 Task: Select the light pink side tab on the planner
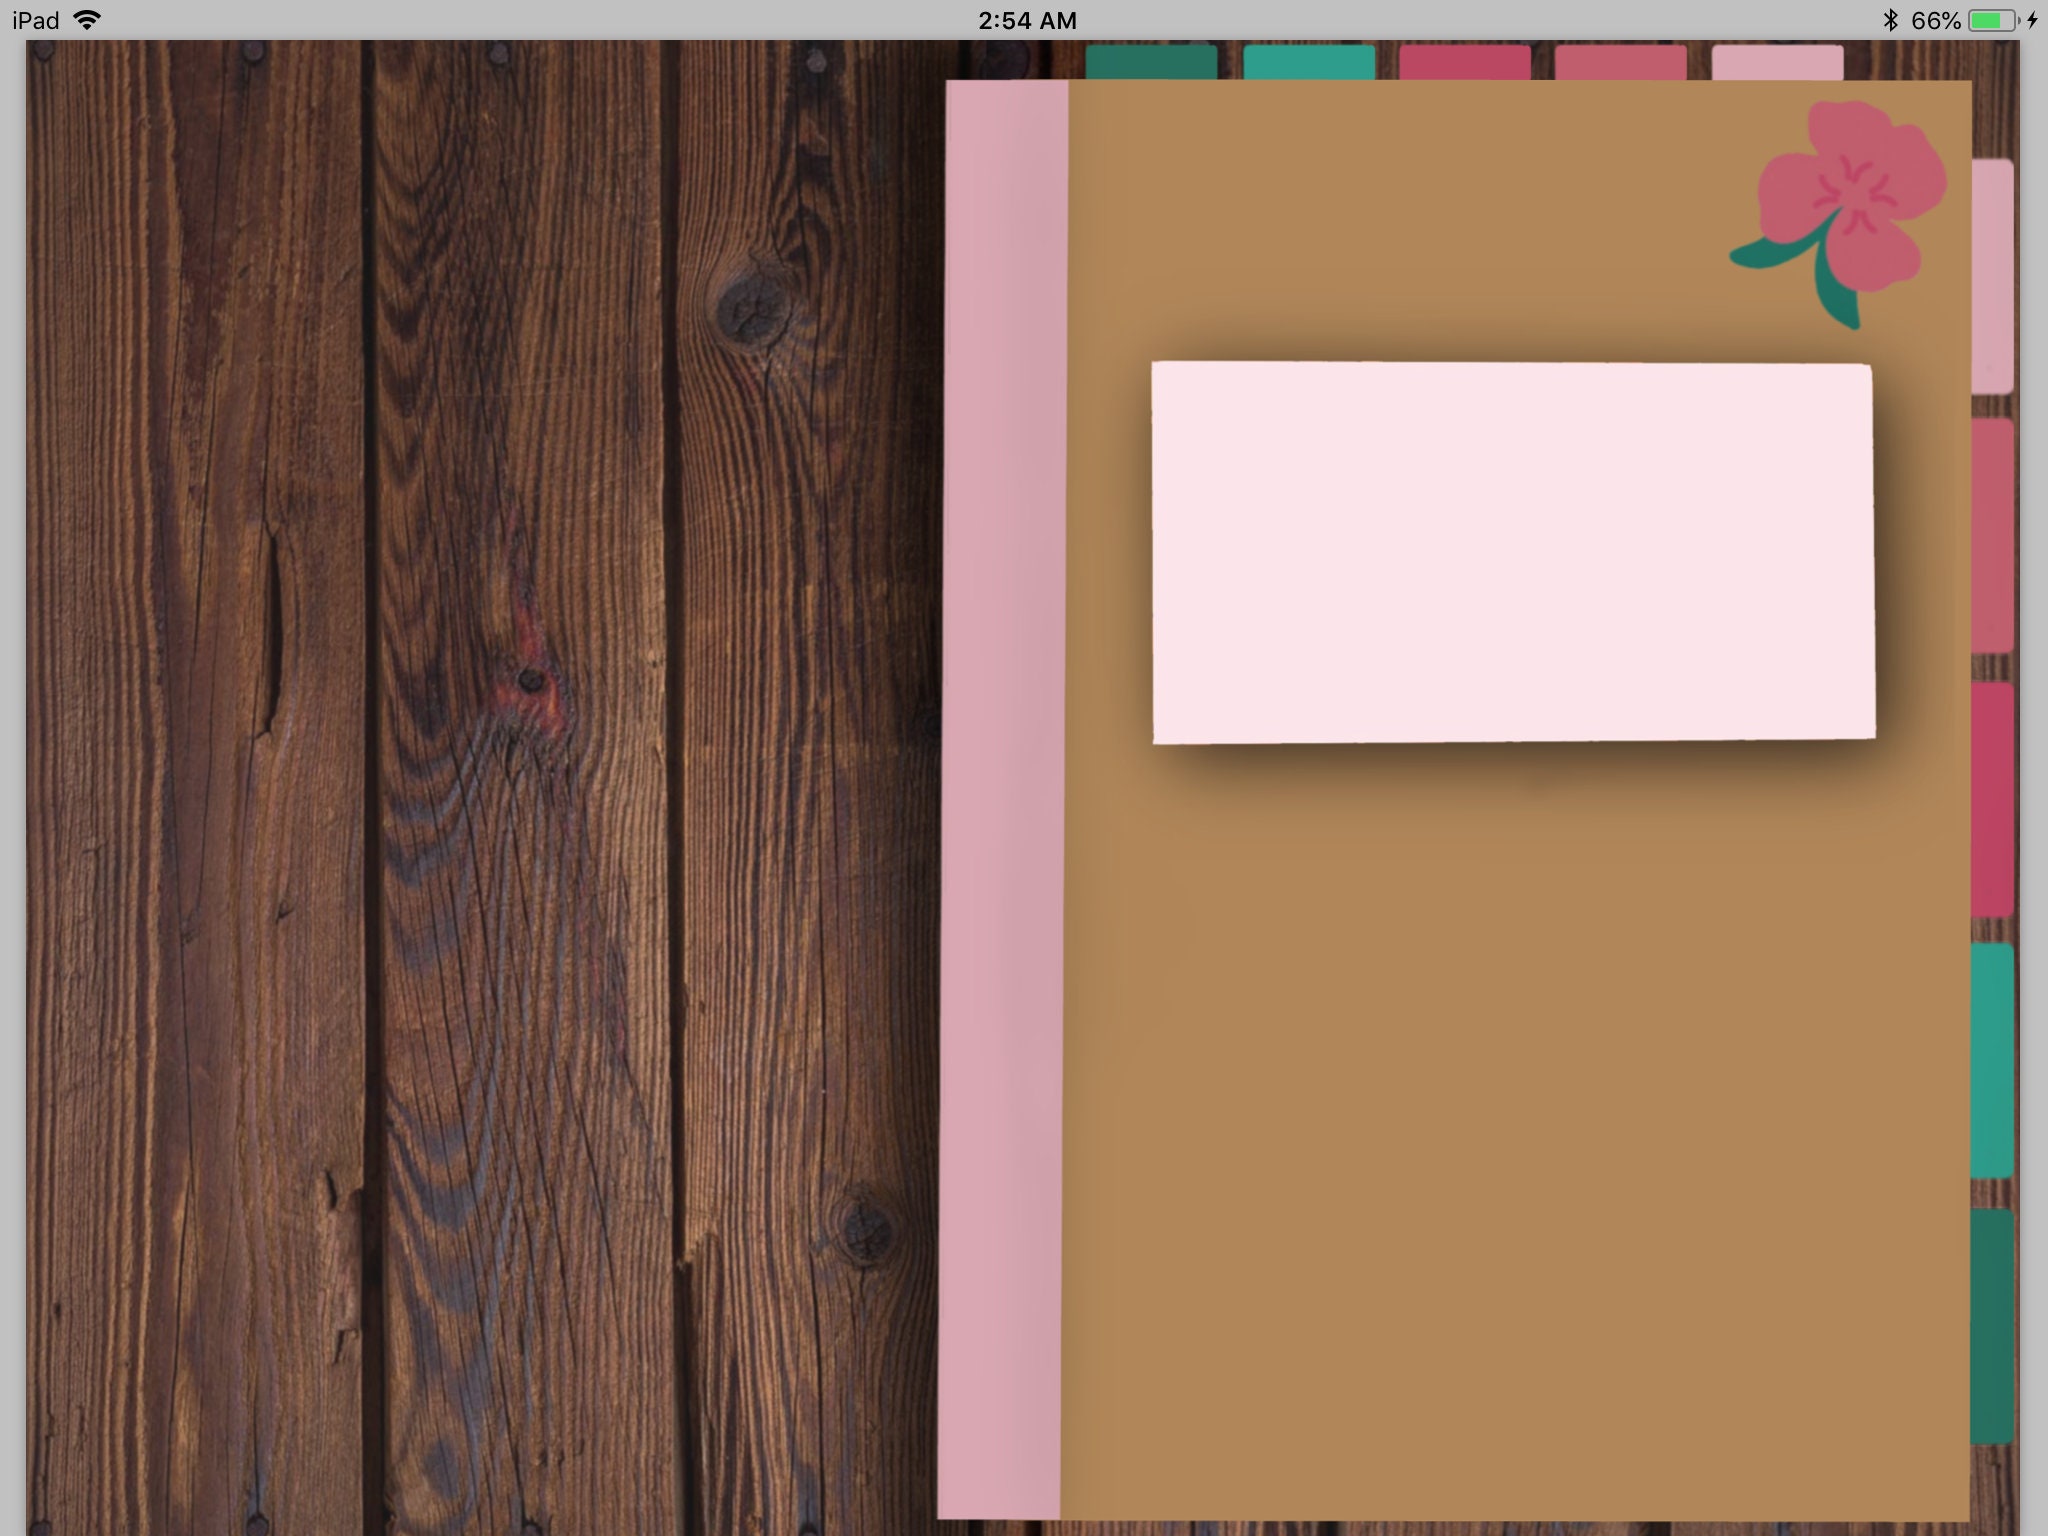1992,276
